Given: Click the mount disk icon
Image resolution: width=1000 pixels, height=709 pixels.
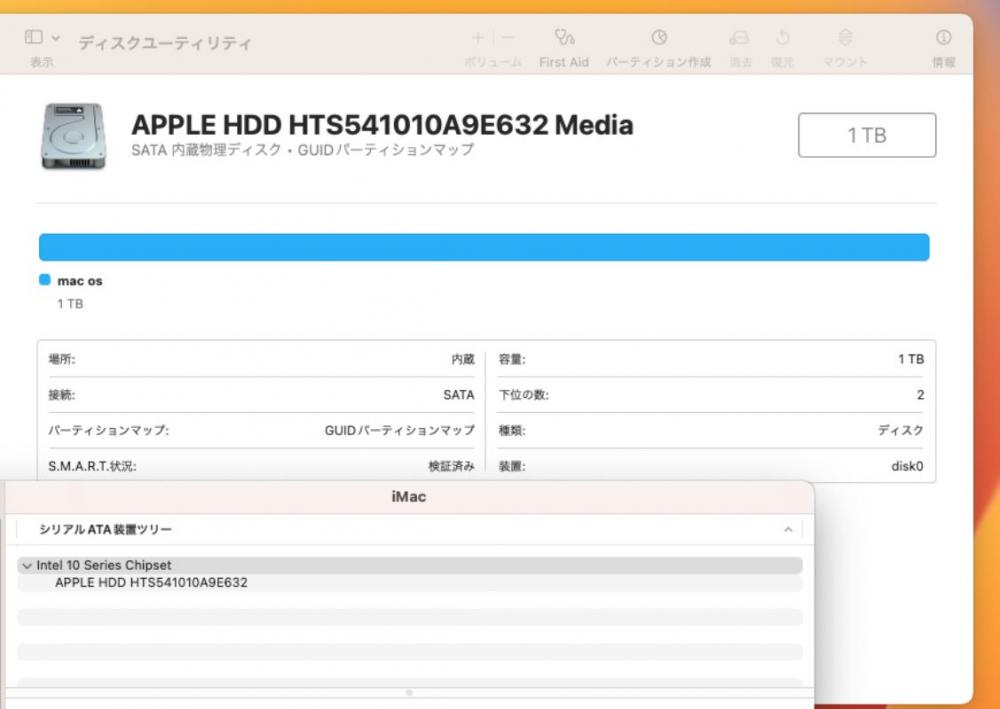Looking at the screenshot, I should 845,38.
